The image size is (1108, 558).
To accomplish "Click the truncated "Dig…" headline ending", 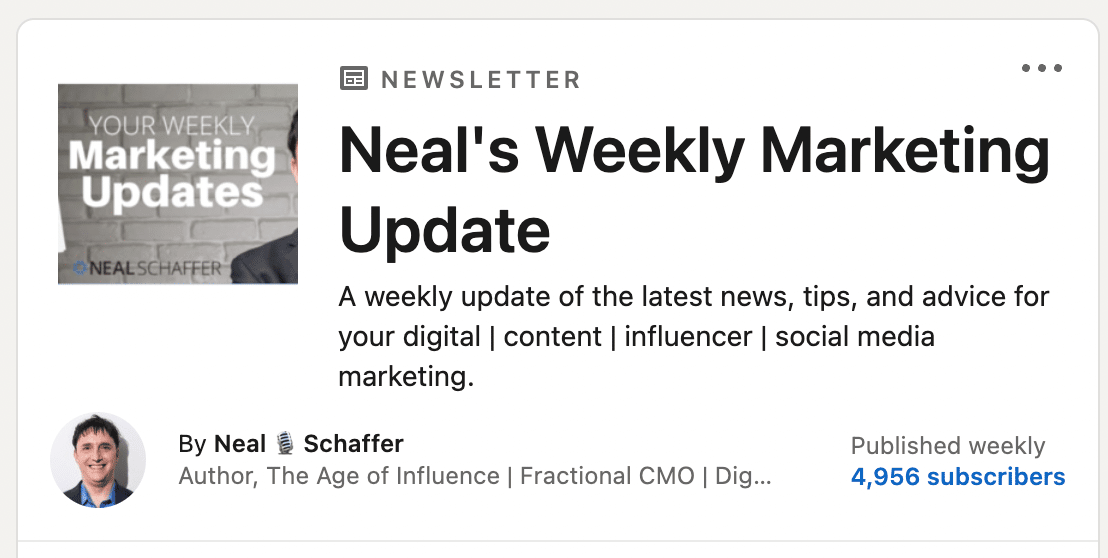I will pos(743,476).
